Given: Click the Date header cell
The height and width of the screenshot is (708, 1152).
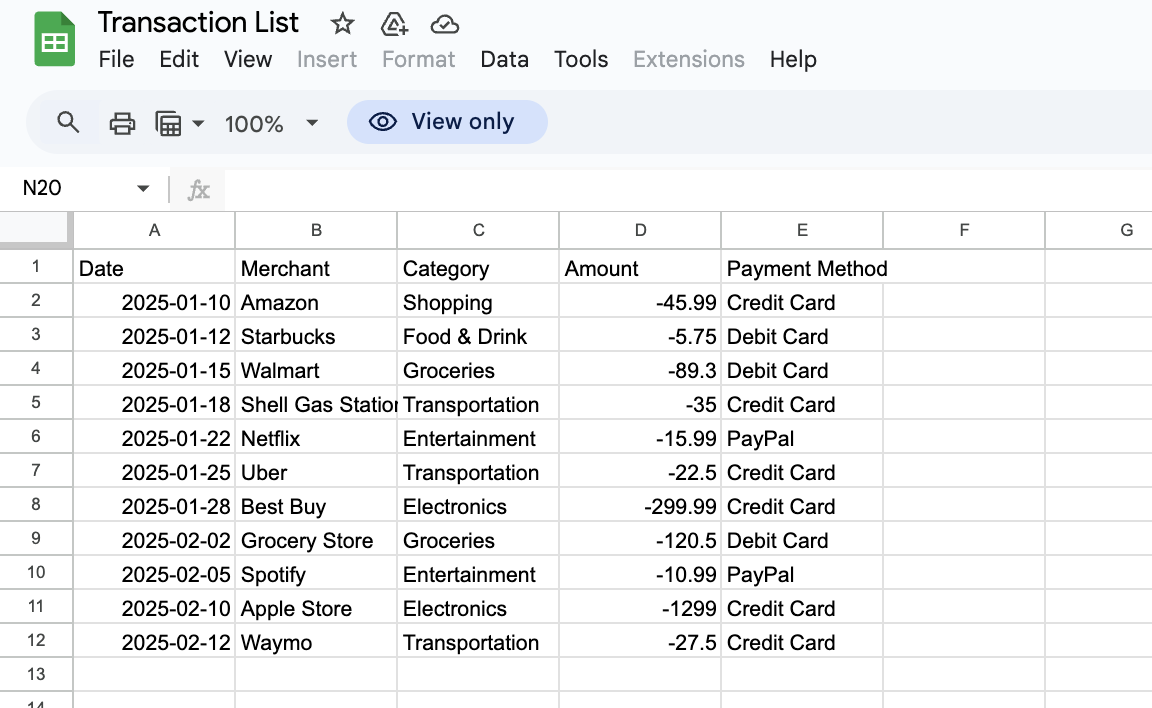Looking at the screenshot, I should click(154, 268).
